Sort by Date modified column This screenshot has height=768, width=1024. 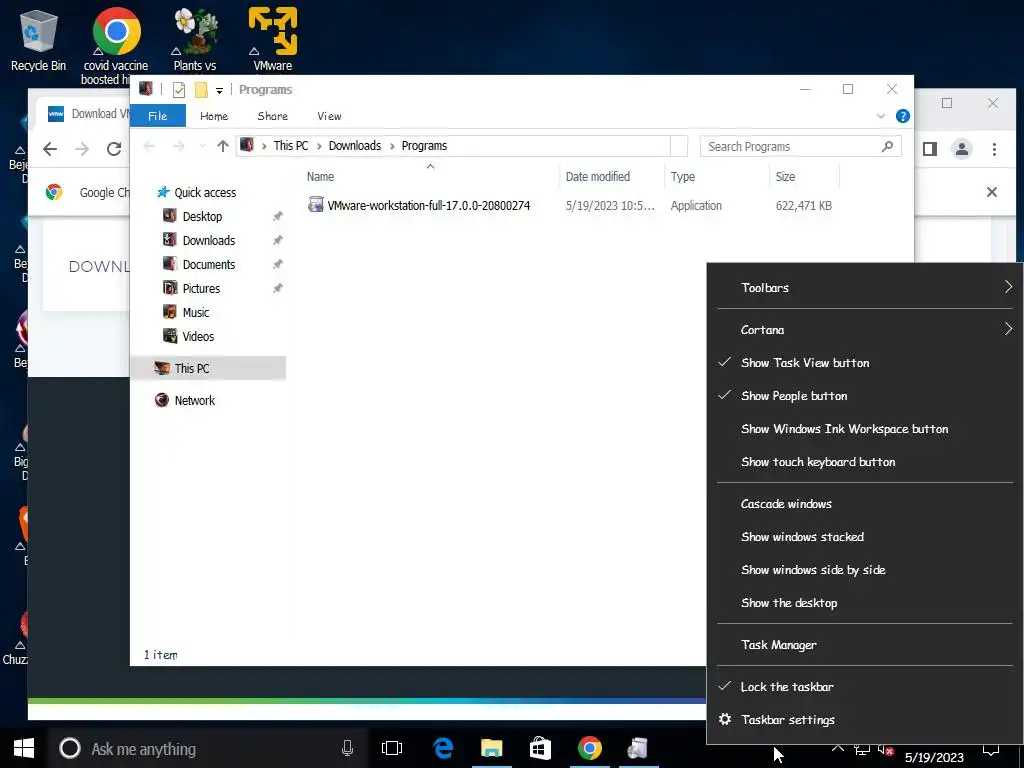pyautogui.click(x=598, y=176)
